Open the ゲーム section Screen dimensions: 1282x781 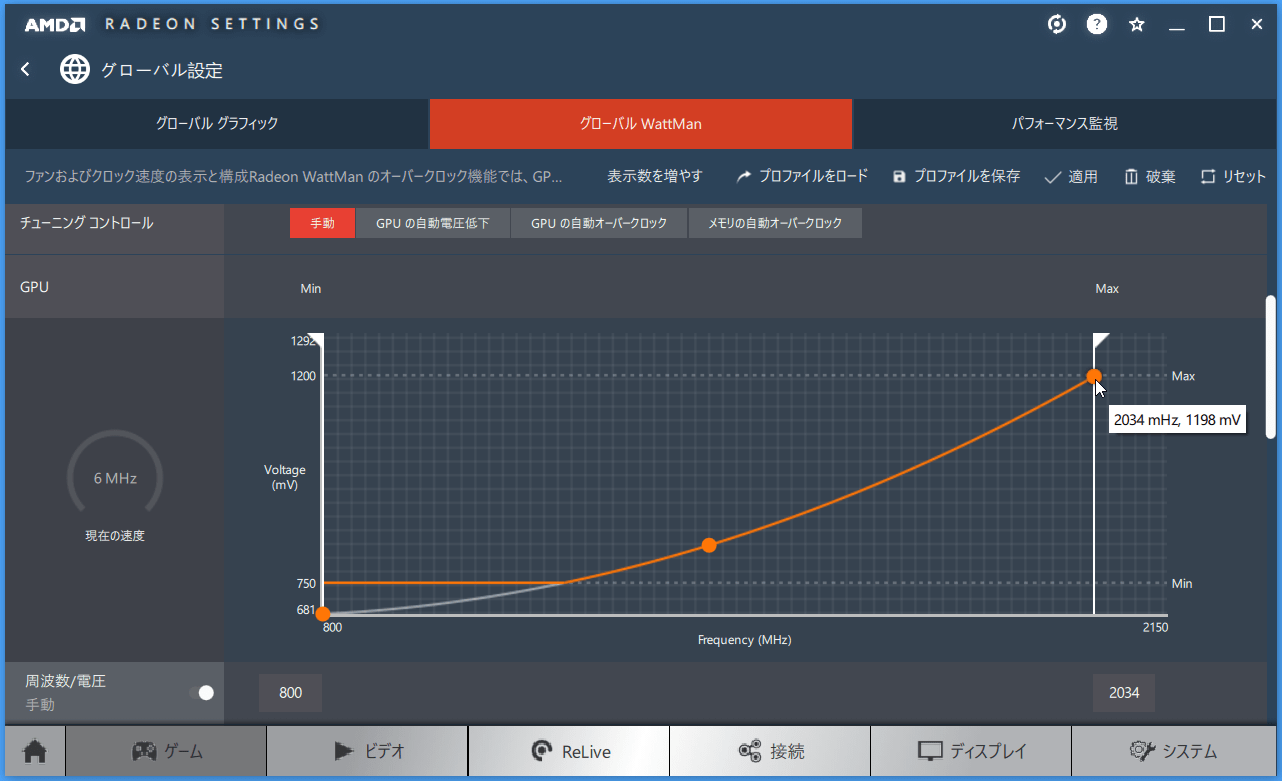(x=166, y=751)
